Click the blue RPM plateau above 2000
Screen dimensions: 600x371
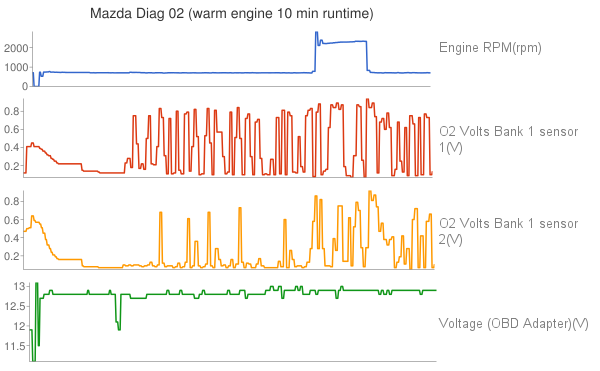[x=344, y=42]
